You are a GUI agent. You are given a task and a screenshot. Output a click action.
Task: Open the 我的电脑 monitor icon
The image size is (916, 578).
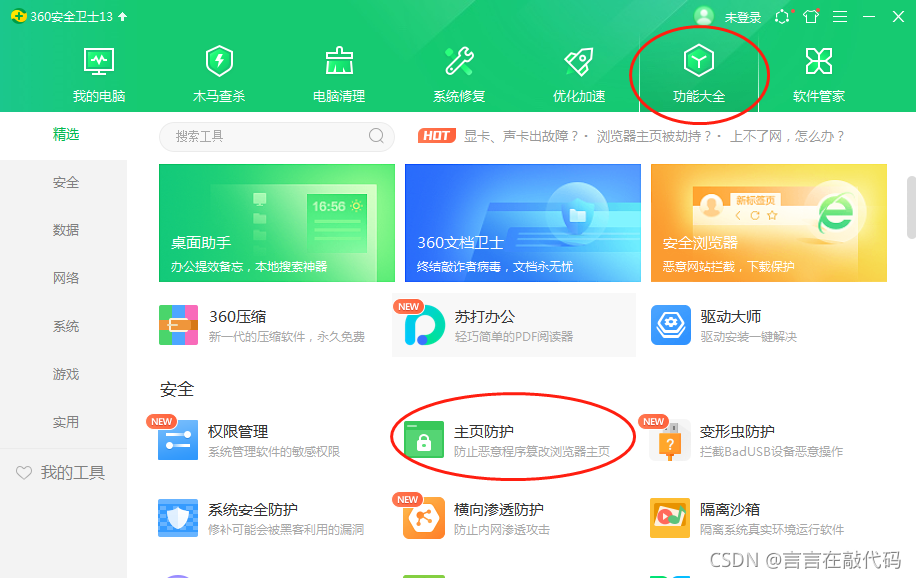point(99,61)
